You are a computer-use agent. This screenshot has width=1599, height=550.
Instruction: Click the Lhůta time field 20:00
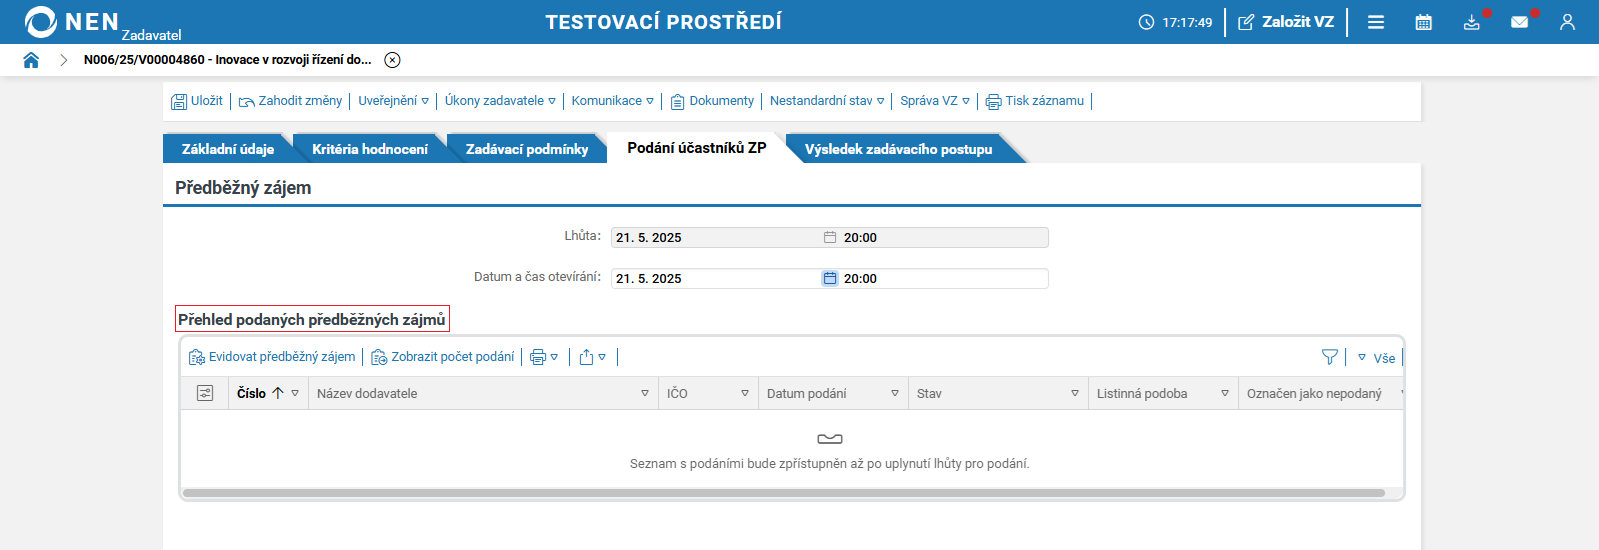944,238
